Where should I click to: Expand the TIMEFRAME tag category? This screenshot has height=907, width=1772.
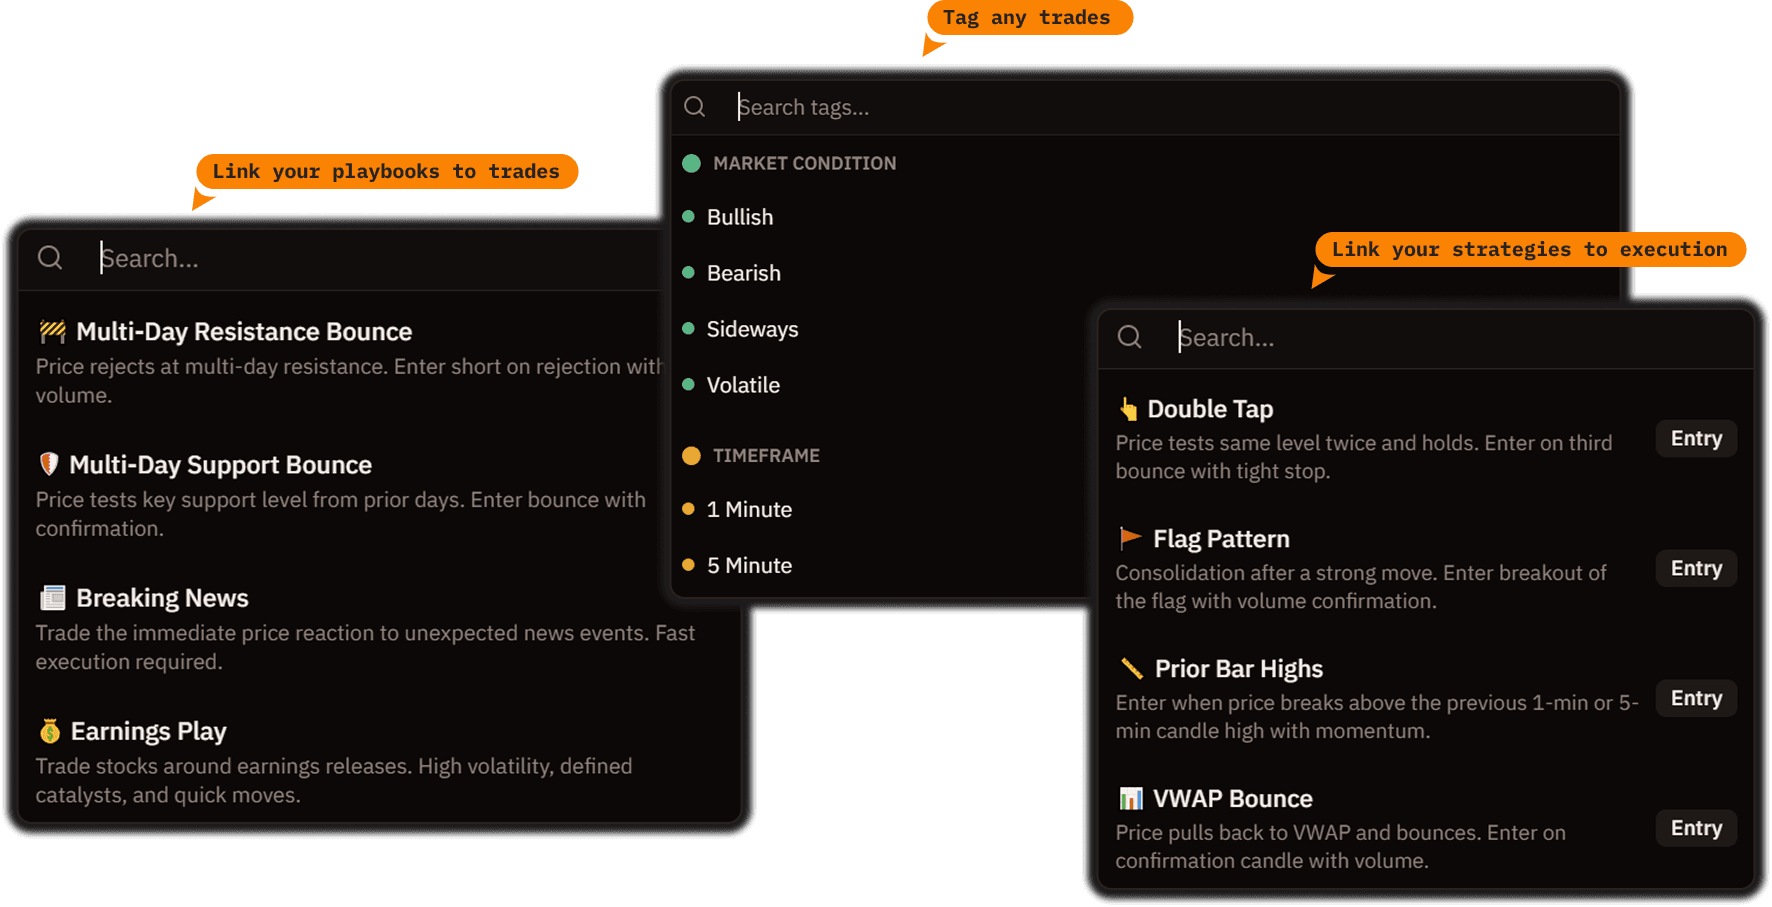click(x=765, y=456)
